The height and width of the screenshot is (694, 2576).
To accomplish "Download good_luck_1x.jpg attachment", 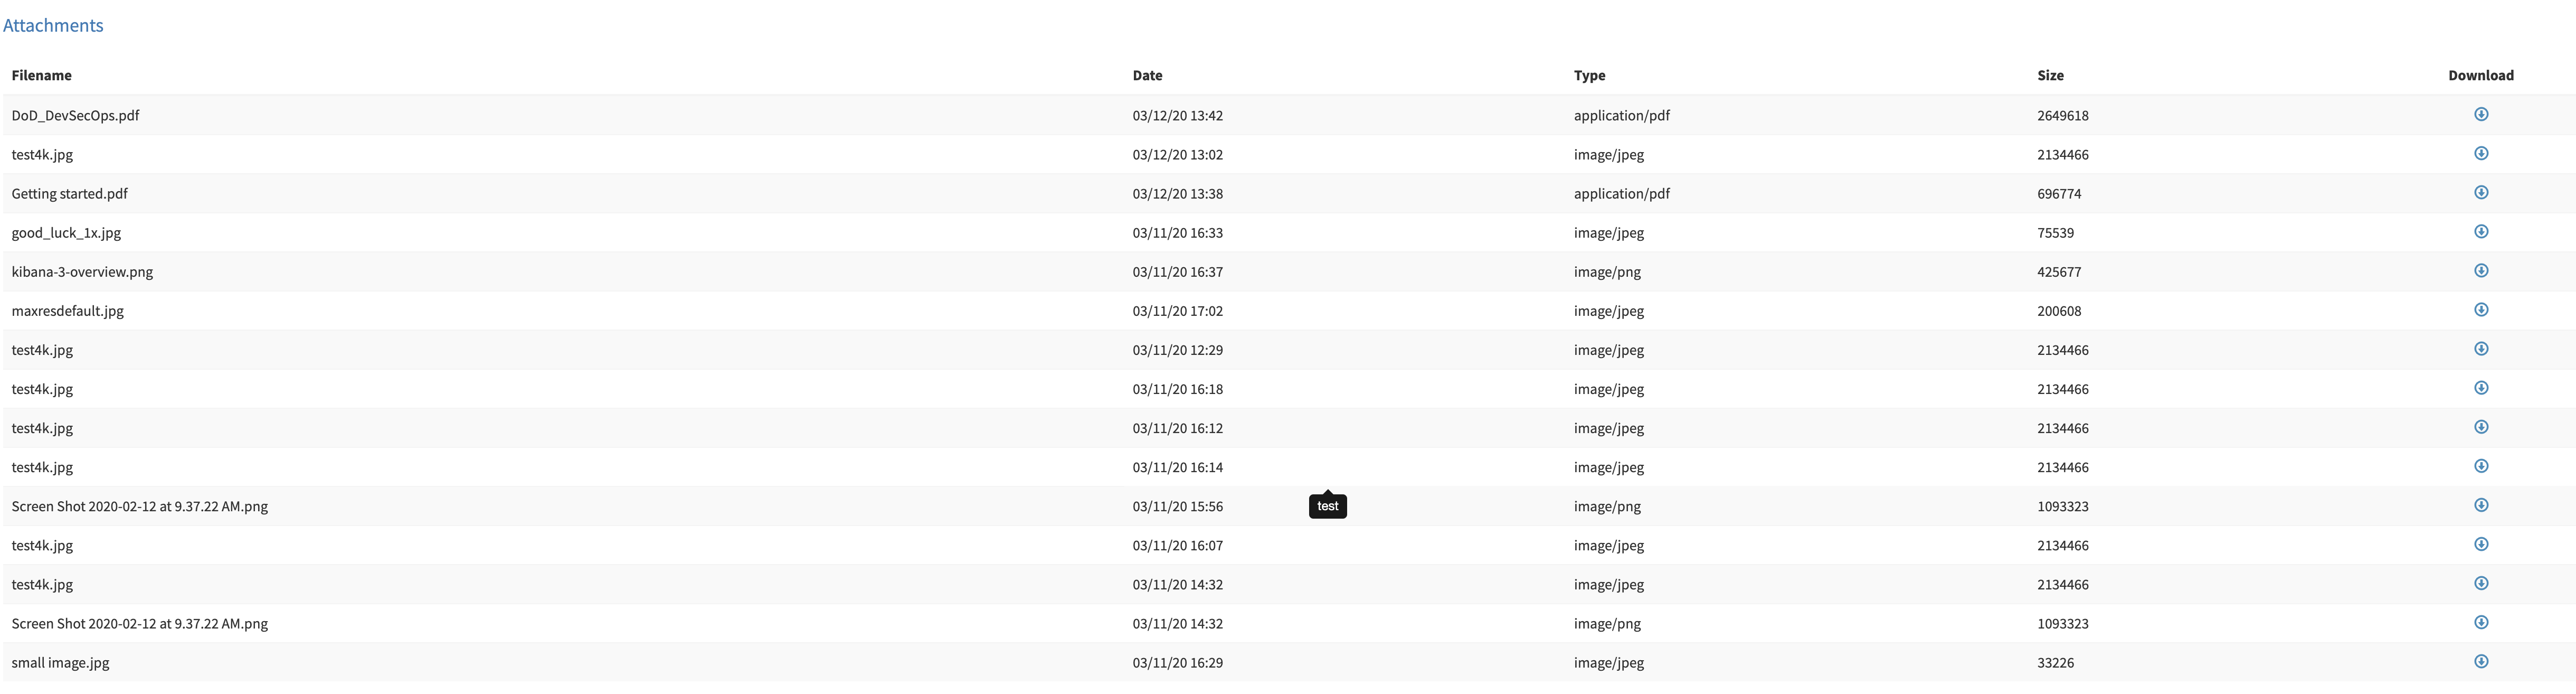I will pos(2481,231).
